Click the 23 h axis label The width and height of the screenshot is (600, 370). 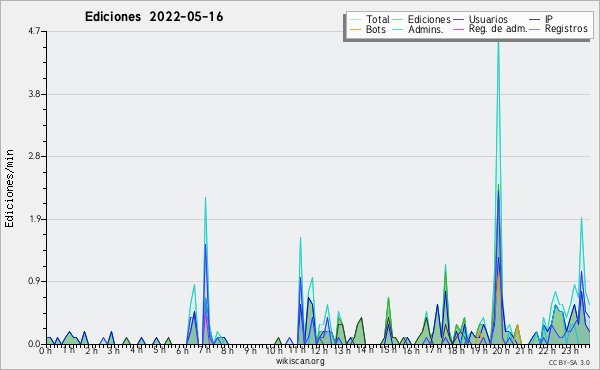point(569,351)
